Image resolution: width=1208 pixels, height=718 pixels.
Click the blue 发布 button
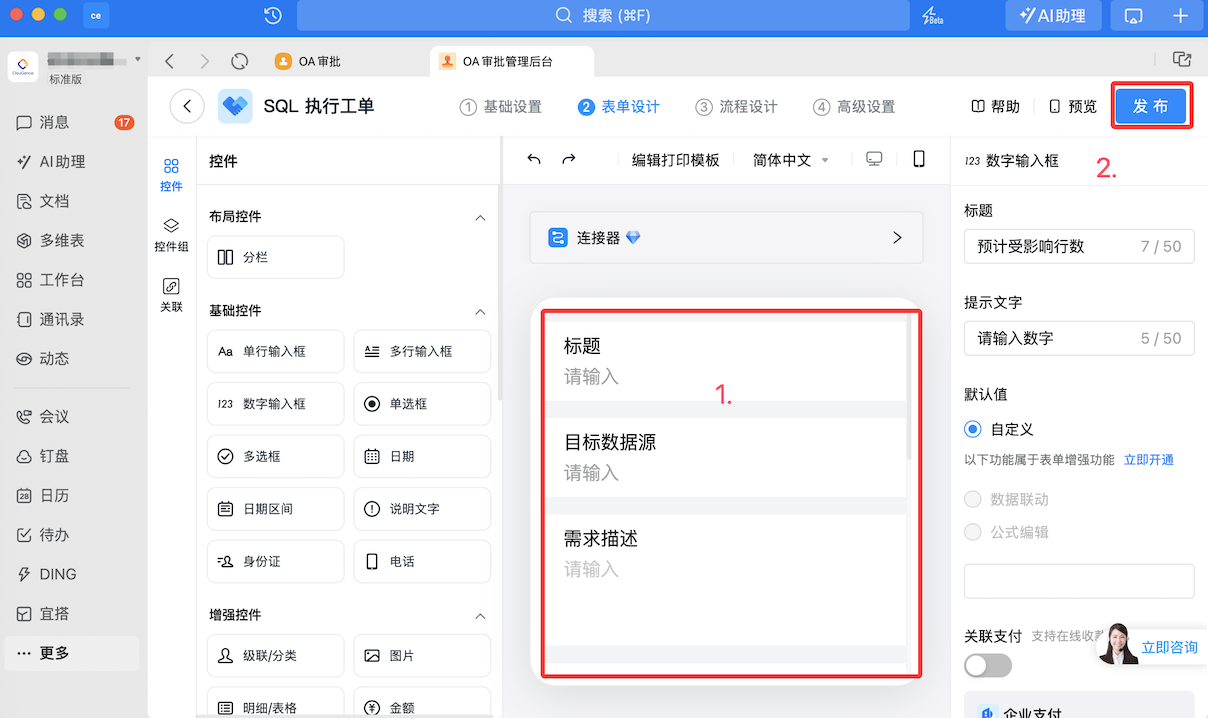[1151, 106]
